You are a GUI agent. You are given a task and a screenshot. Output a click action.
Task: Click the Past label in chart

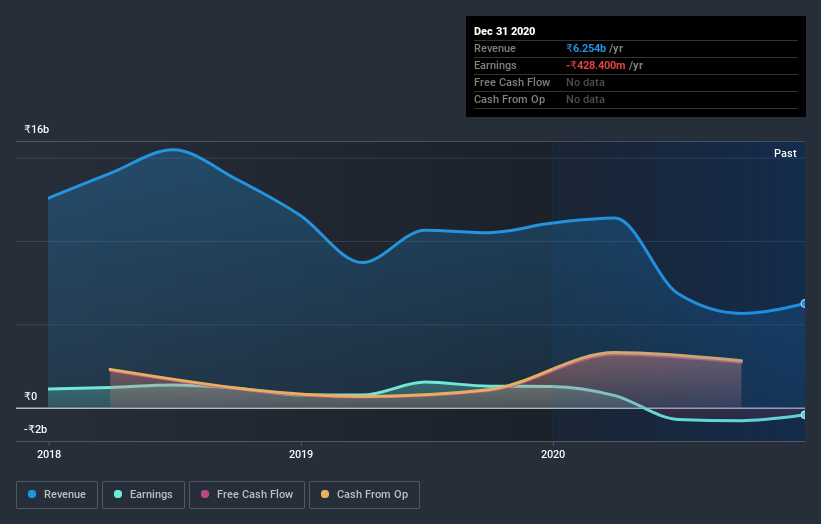(785, 153)
